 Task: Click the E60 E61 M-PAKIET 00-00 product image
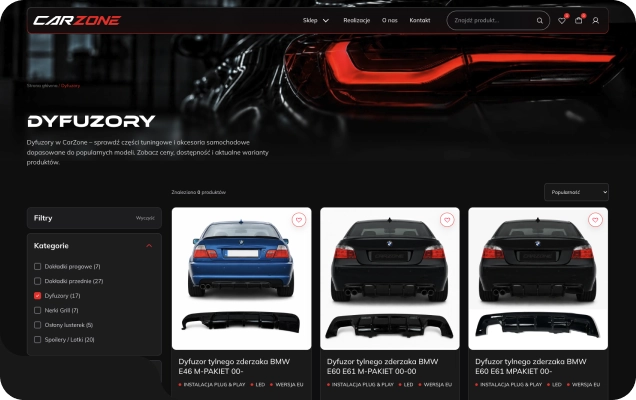(x=390, y=279)
